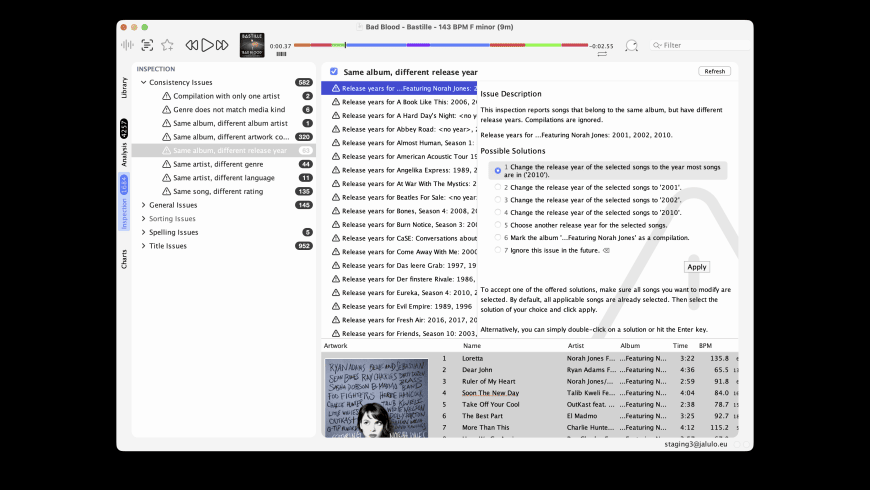
Task: Open the Angelika Express release years issue
Action: coord(399,170)
